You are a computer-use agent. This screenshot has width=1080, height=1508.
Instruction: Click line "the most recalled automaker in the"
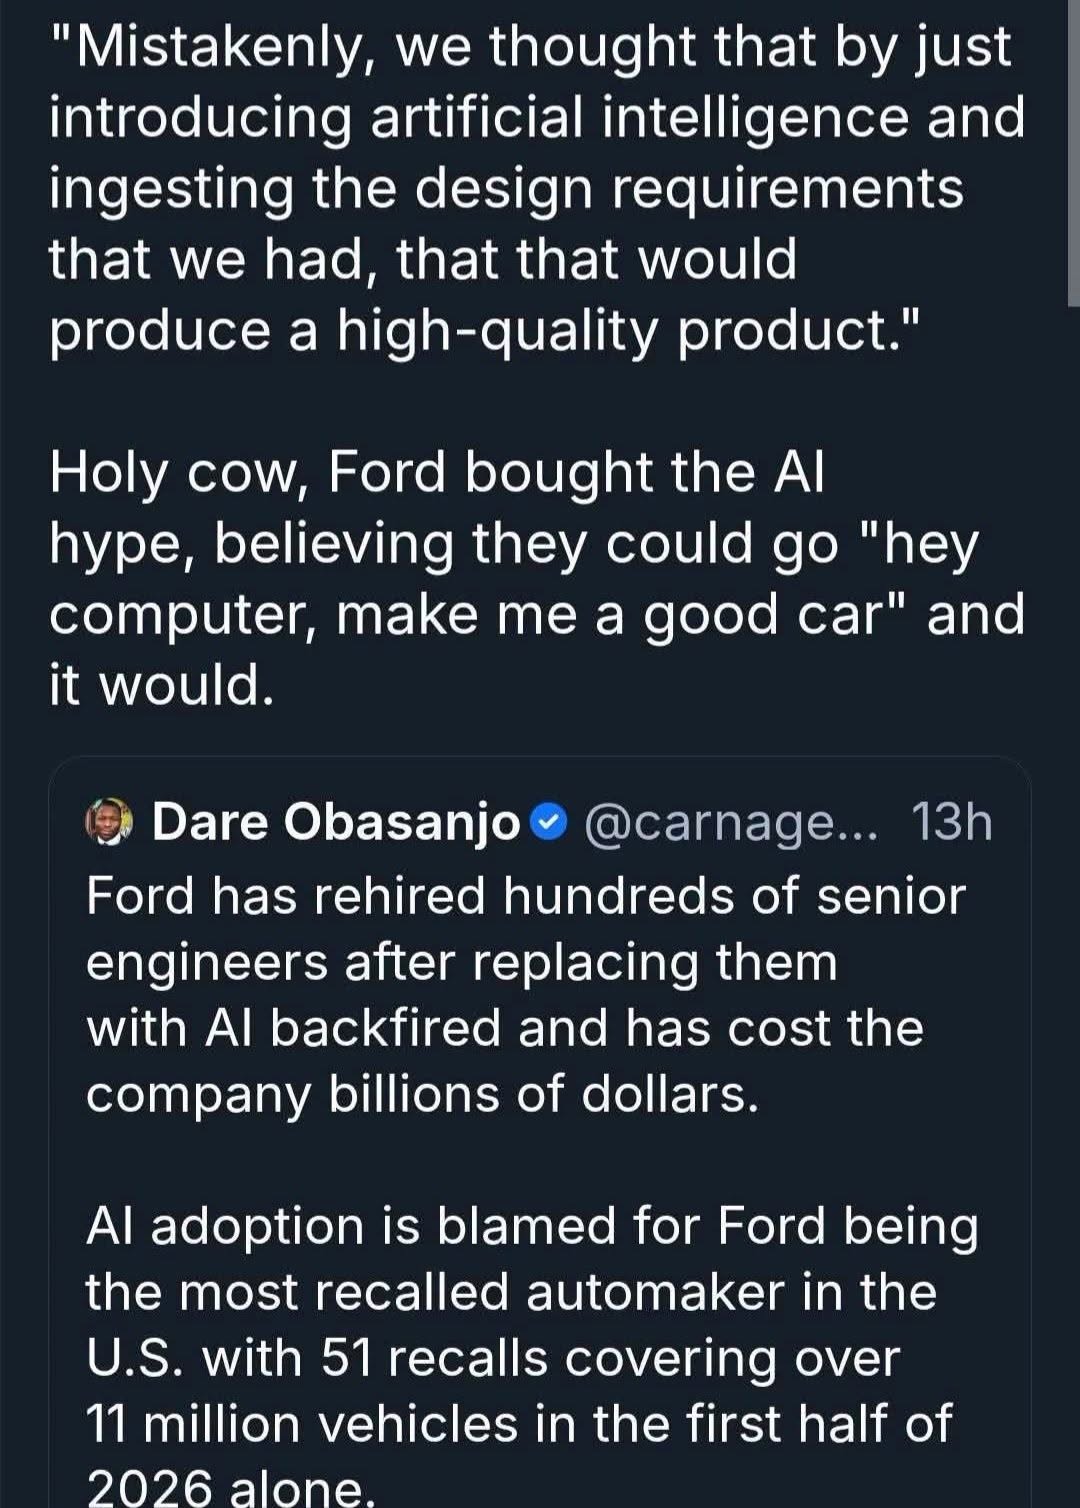coord(511,1292)
